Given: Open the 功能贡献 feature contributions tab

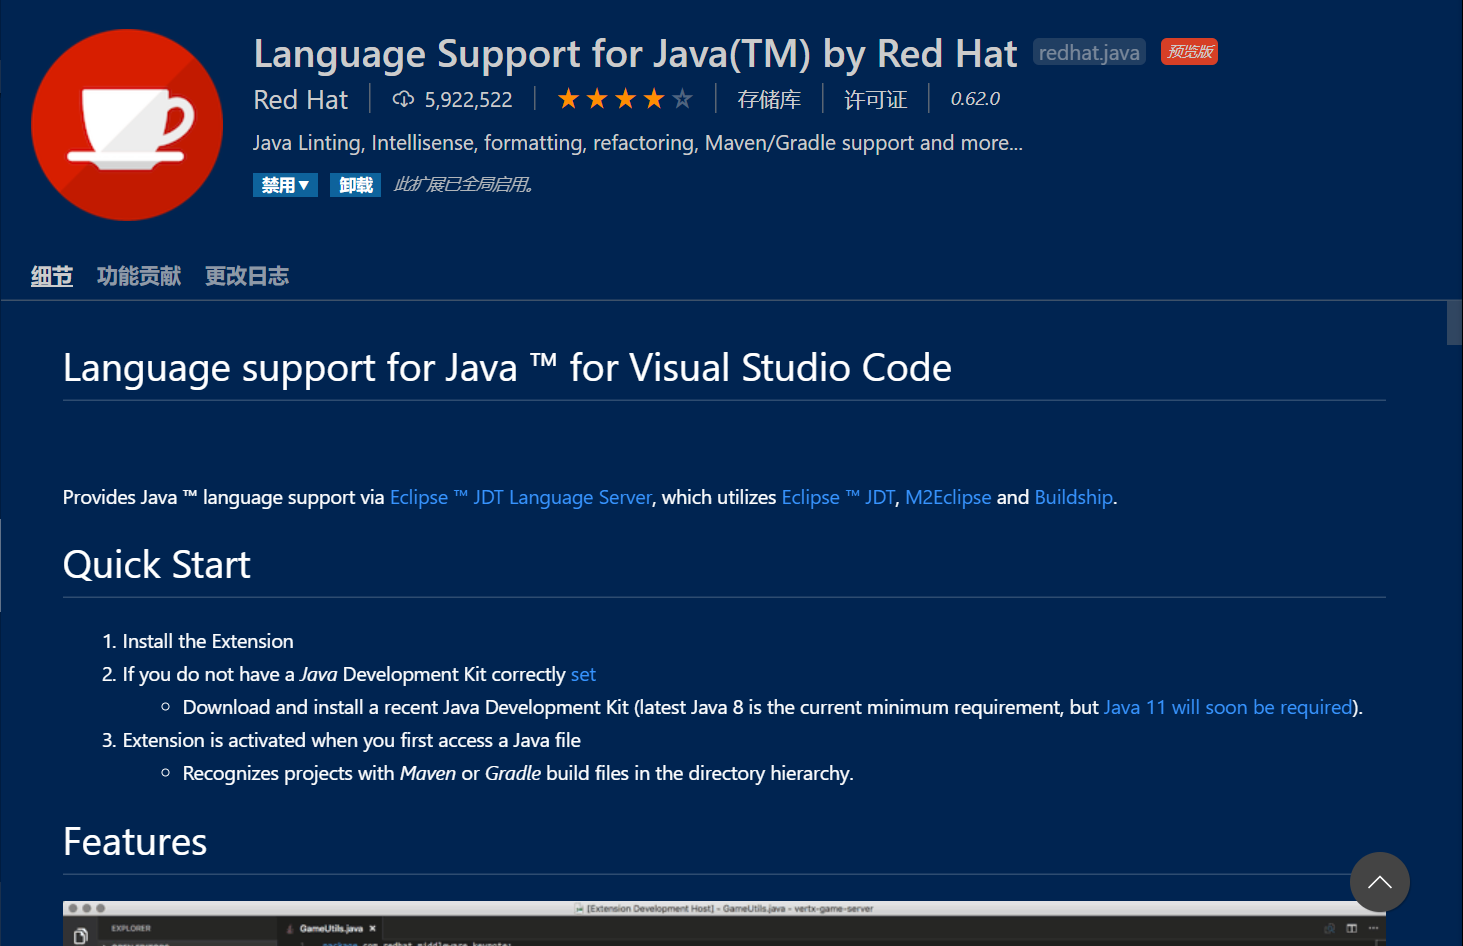Looking at the screenshot, I should (139, 276).
